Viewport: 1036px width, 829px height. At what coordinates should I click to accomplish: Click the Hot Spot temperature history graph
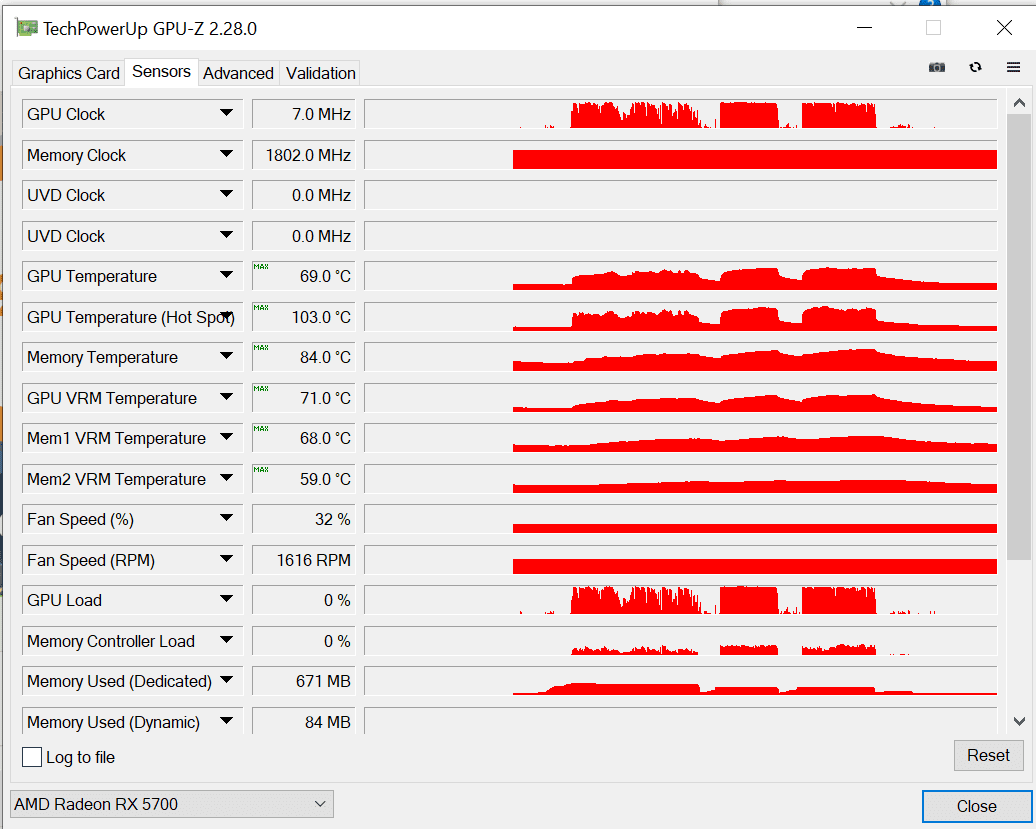pyautogui.click(x=681, y=316)
